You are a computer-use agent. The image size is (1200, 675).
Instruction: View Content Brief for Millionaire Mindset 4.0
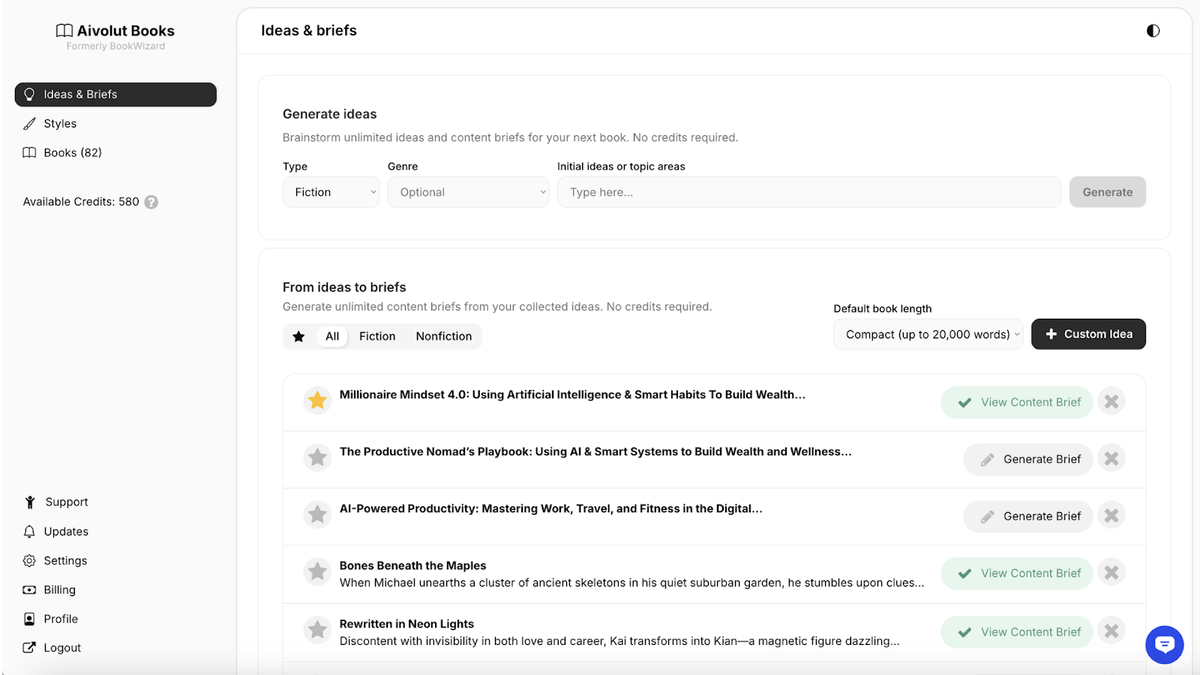tap(1017, 402)
